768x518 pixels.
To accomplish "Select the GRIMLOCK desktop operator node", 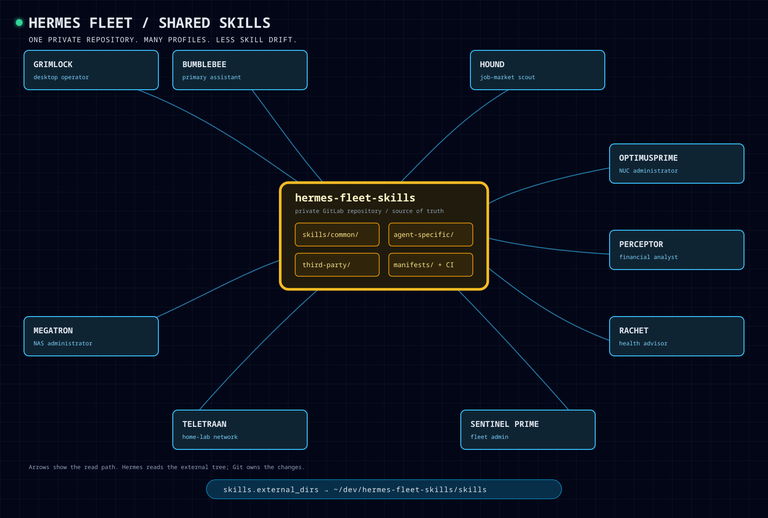I will pos(91,70).
